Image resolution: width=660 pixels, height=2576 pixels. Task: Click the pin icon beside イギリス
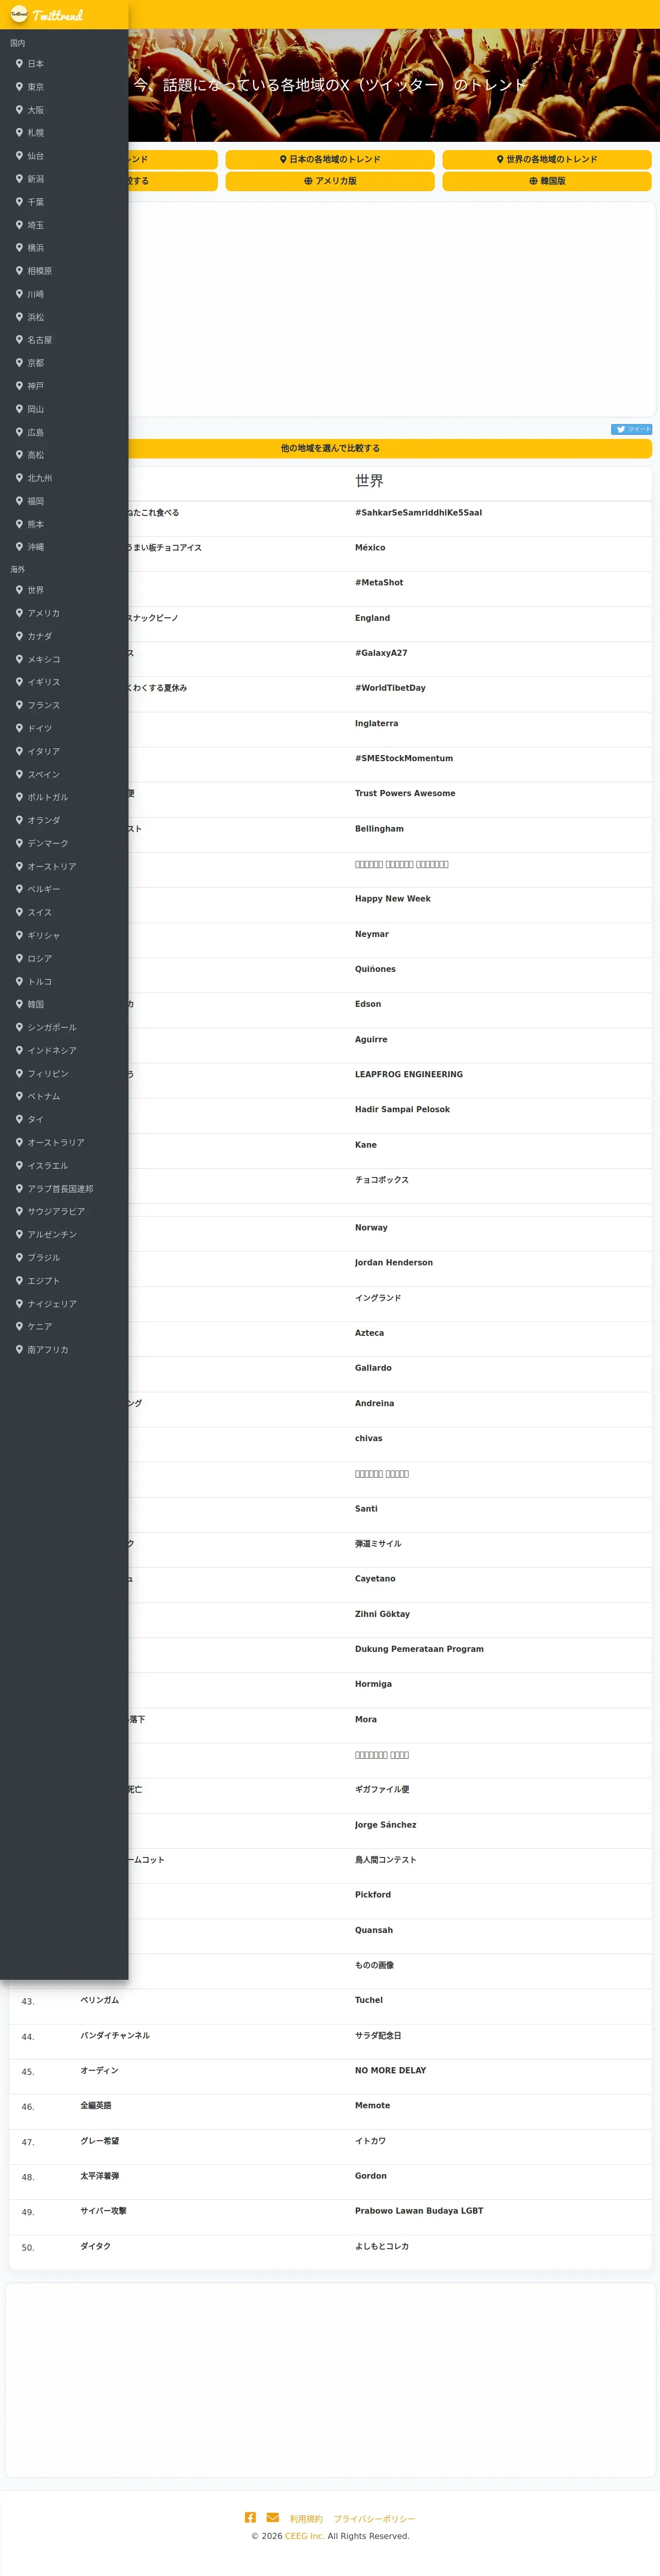point(19,681)
